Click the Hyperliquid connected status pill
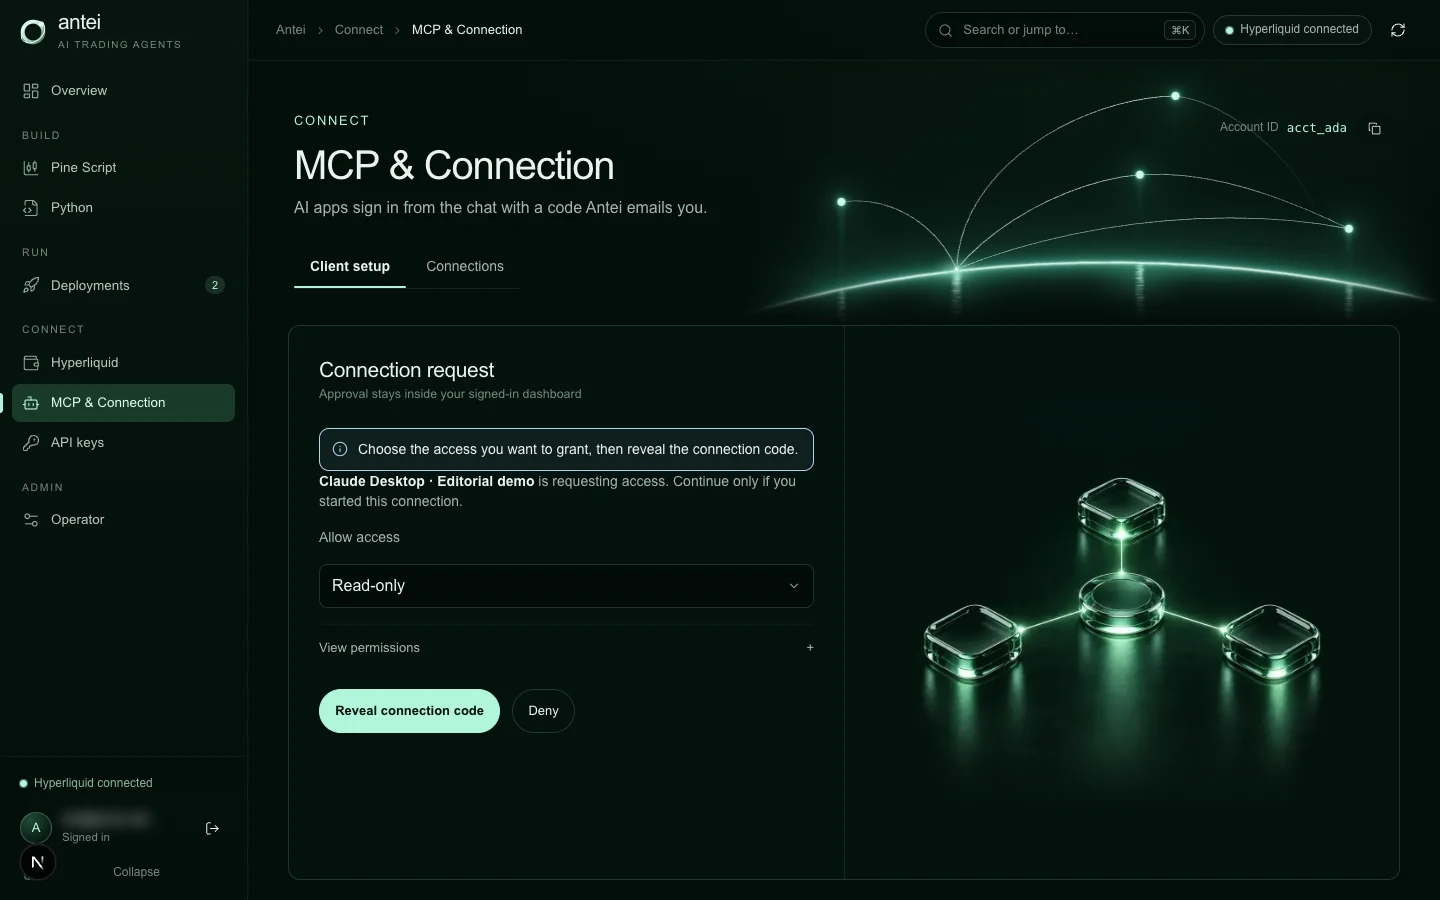The image size is (1440, 900). (x=1292, y=30)
